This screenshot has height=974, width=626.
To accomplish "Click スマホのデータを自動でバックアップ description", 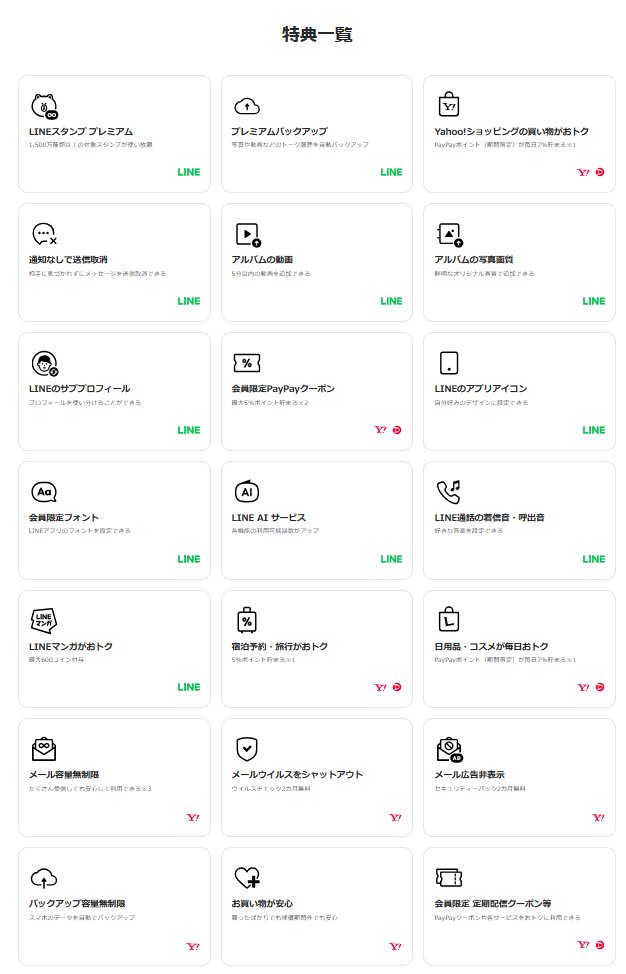I will click(x=81, y=917).
